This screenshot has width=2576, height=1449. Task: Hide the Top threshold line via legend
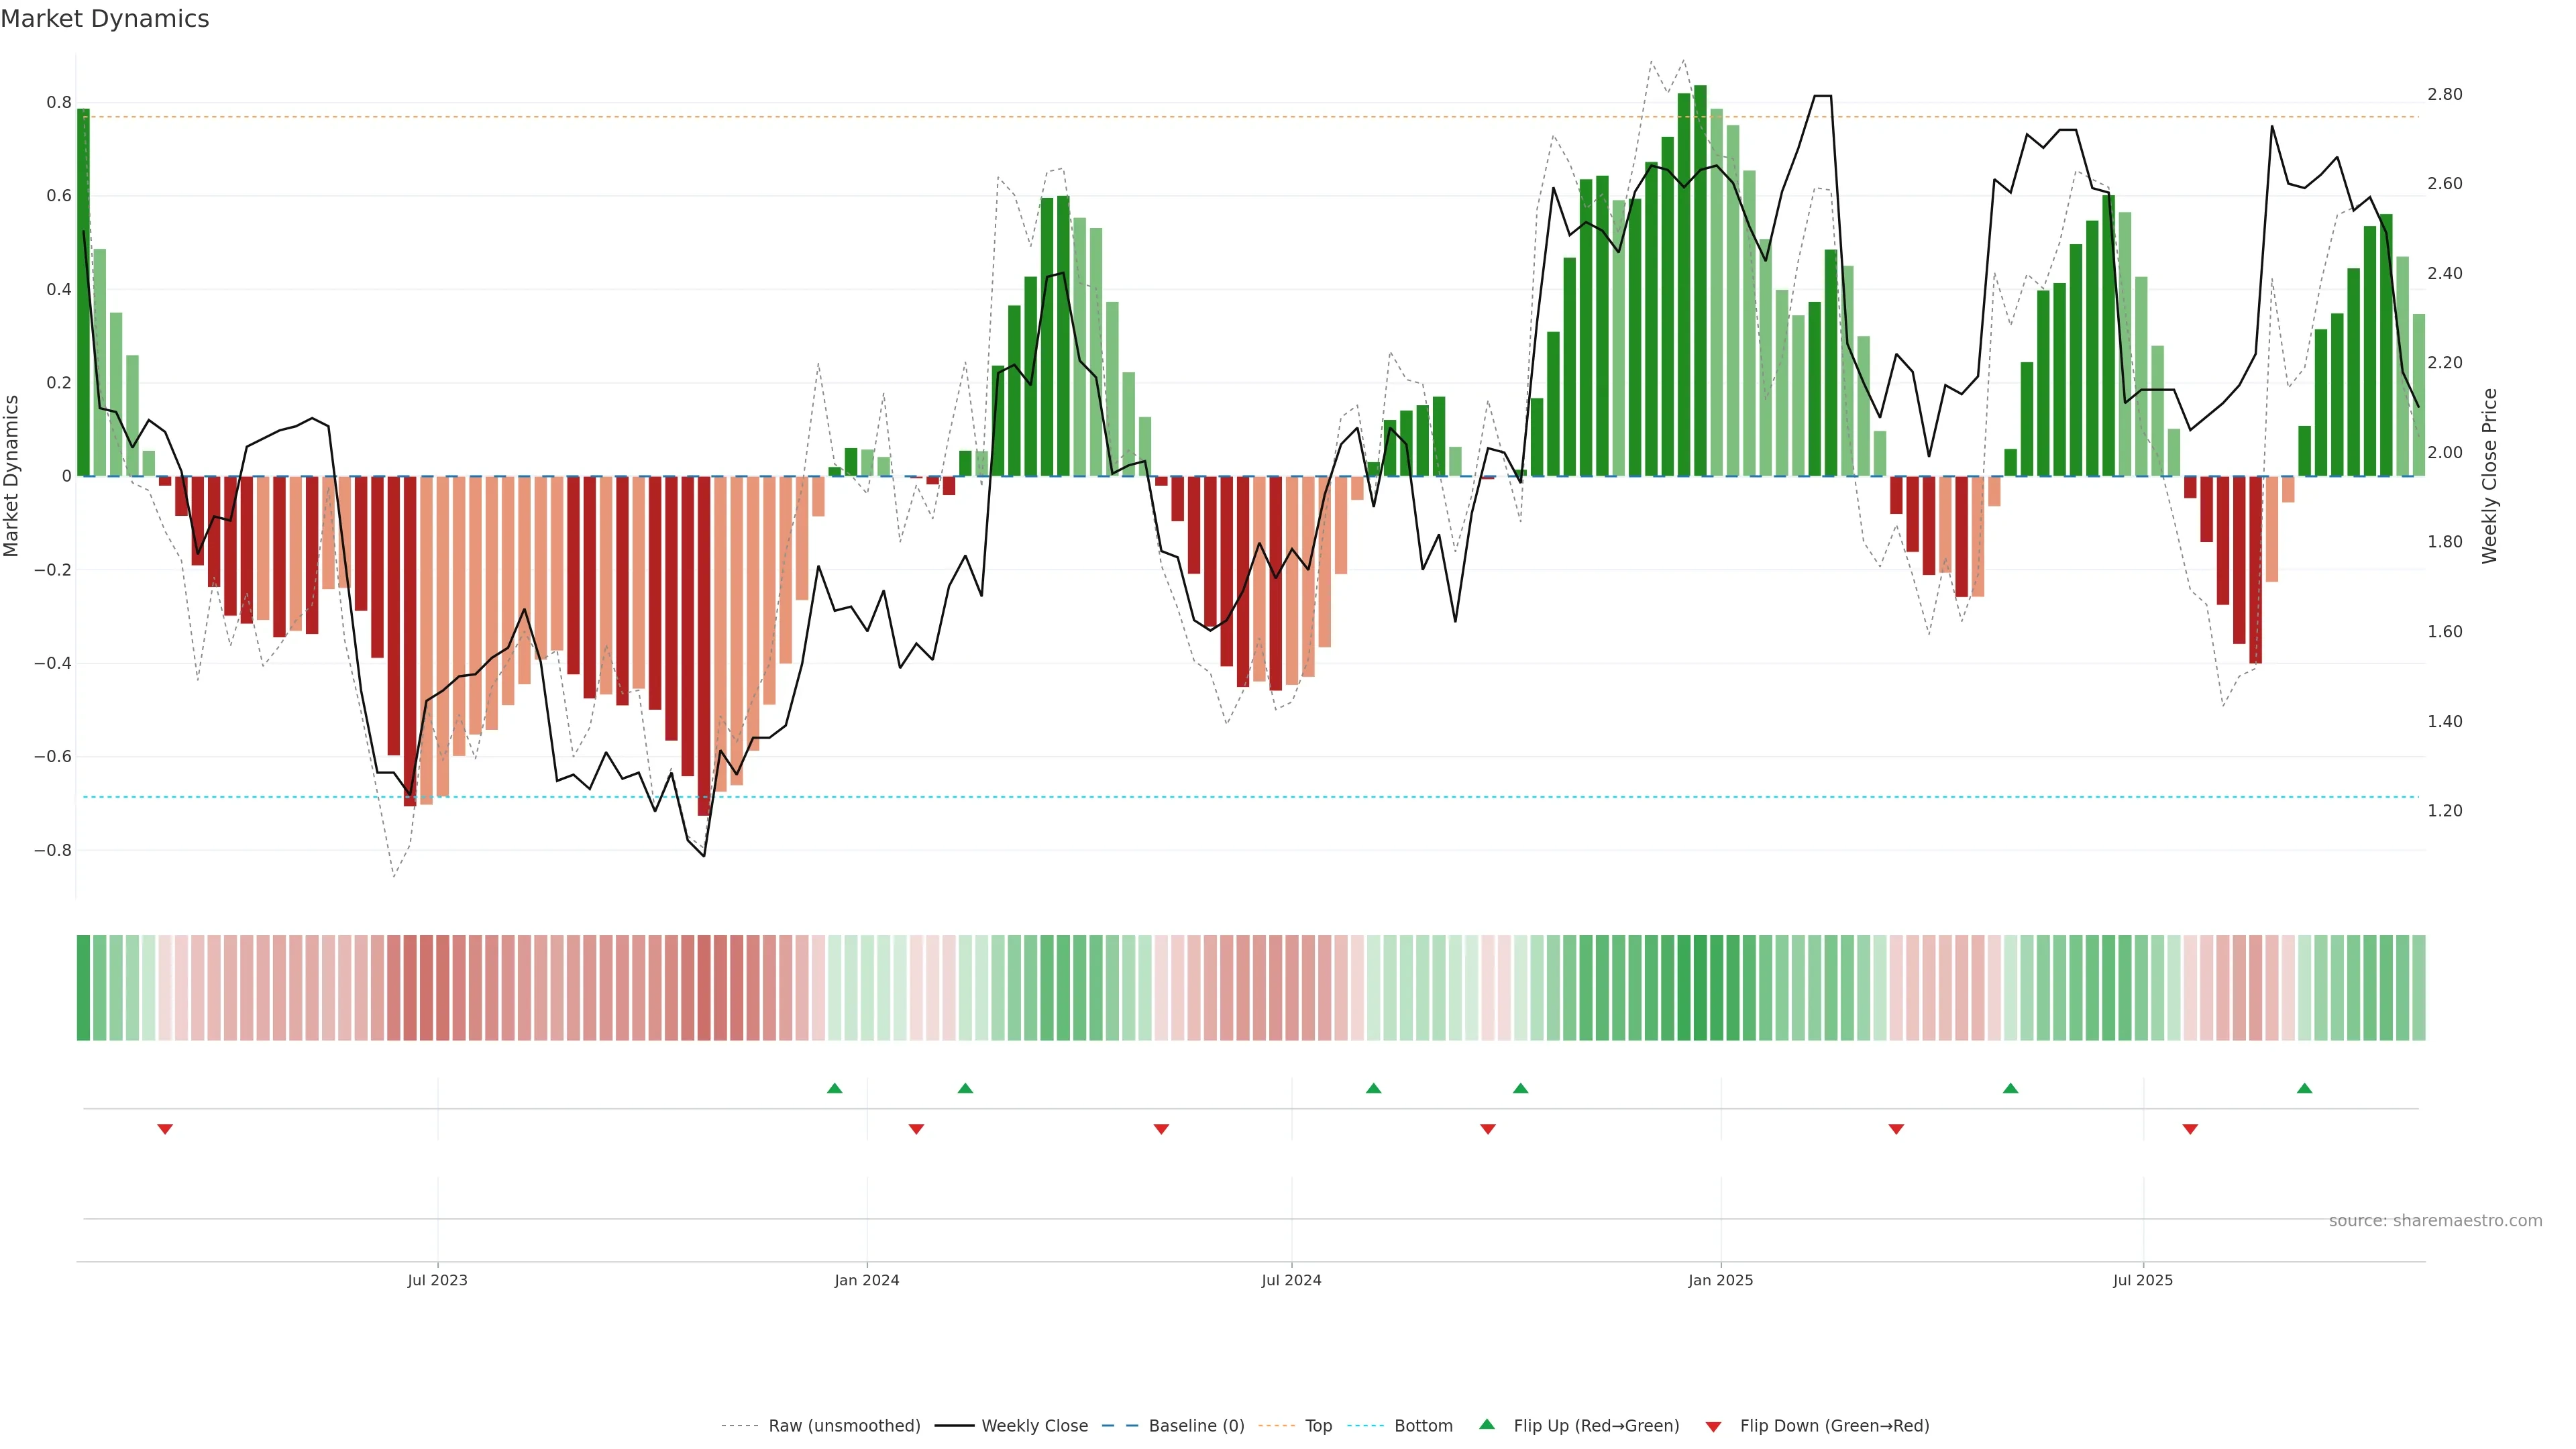pyautogui.click(x=1318, y=1426)
